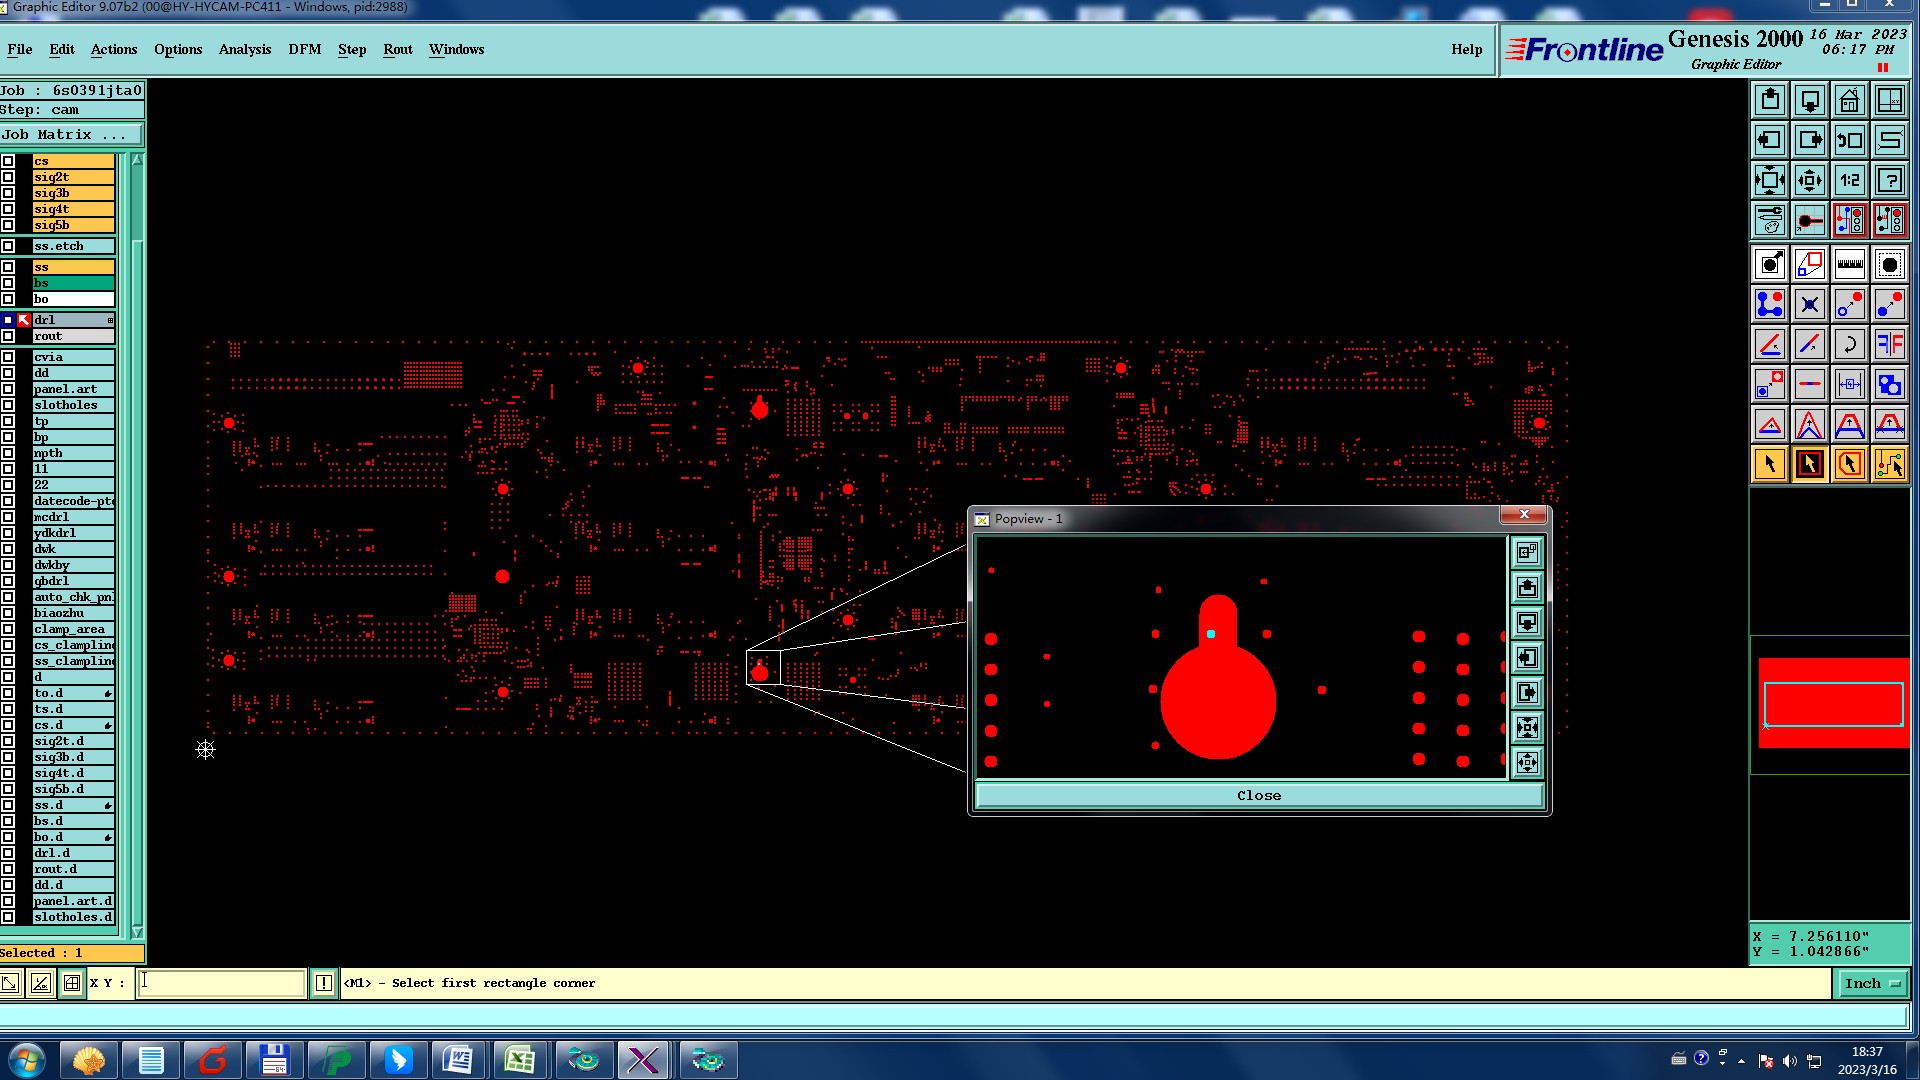Click the Home view icon
1920x1080 pixels.
coord(1849,100)
